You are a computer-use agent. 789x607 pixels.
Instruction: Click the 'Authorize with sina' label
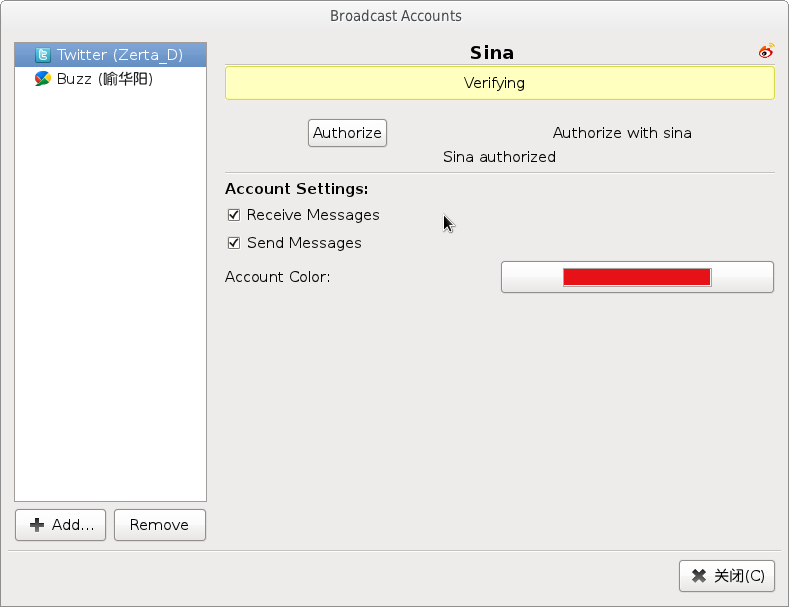622,133
